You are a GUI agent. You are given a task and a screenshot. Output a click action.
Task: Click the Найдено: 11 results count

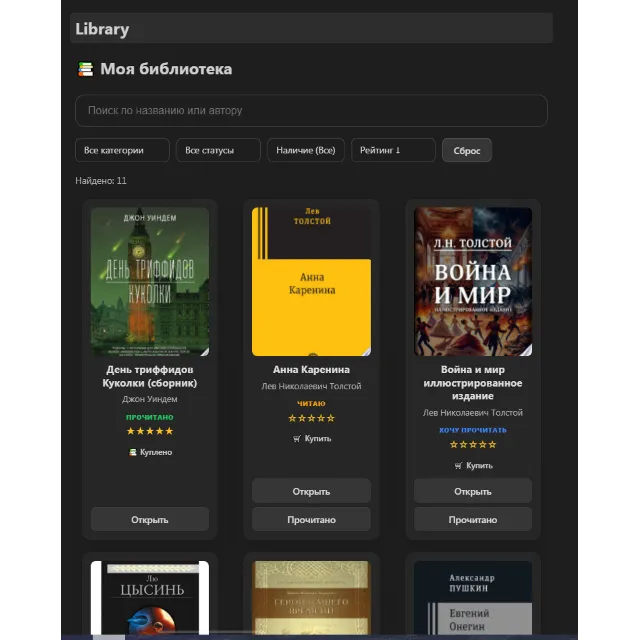pyautogui.click(x=101, y=181)
